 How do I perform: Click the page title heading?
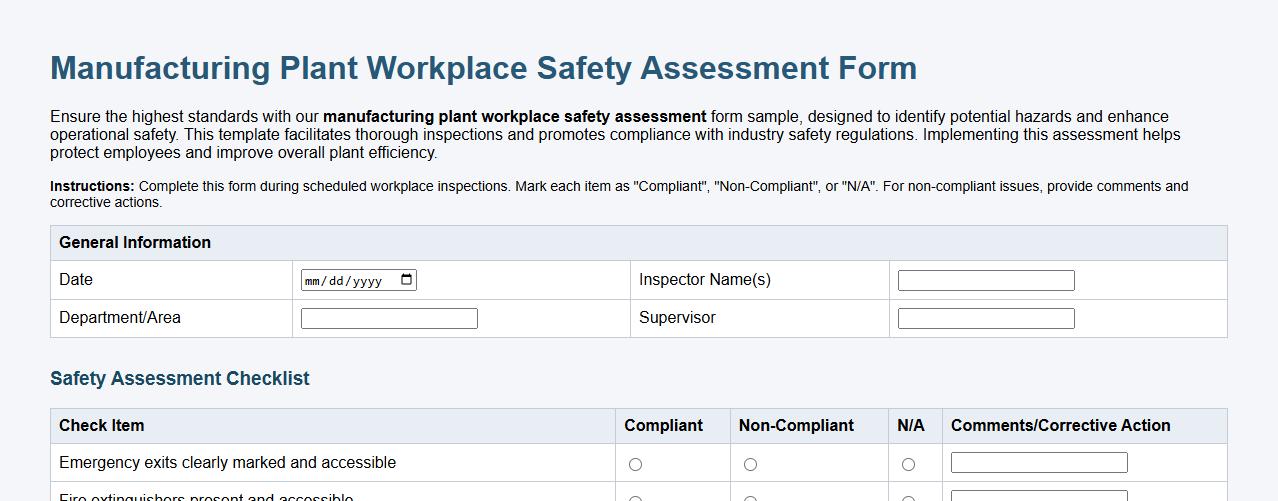coord(483,68)
